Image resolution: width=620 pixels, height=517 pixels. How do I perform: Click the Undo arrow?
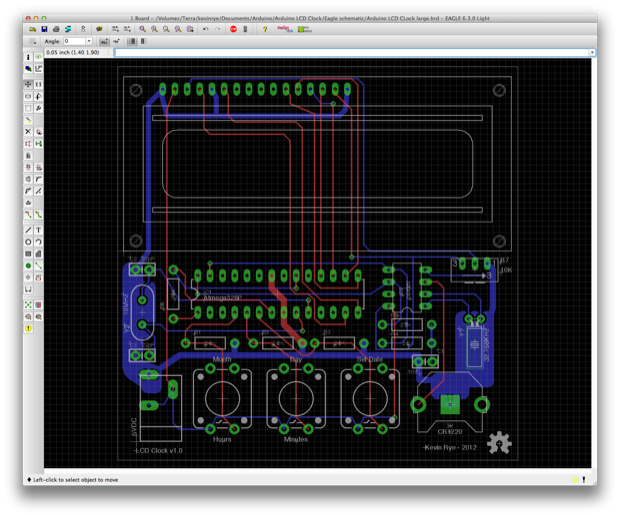206,29
